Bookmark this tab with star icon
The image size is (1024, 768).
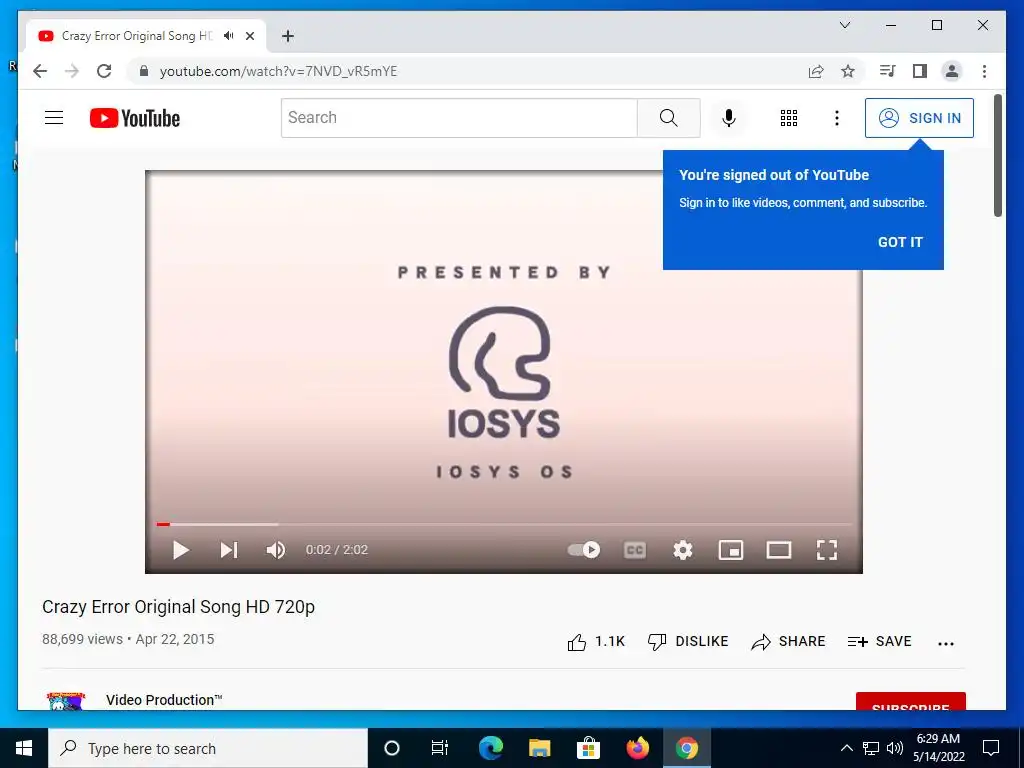click(x=848, y=71)
